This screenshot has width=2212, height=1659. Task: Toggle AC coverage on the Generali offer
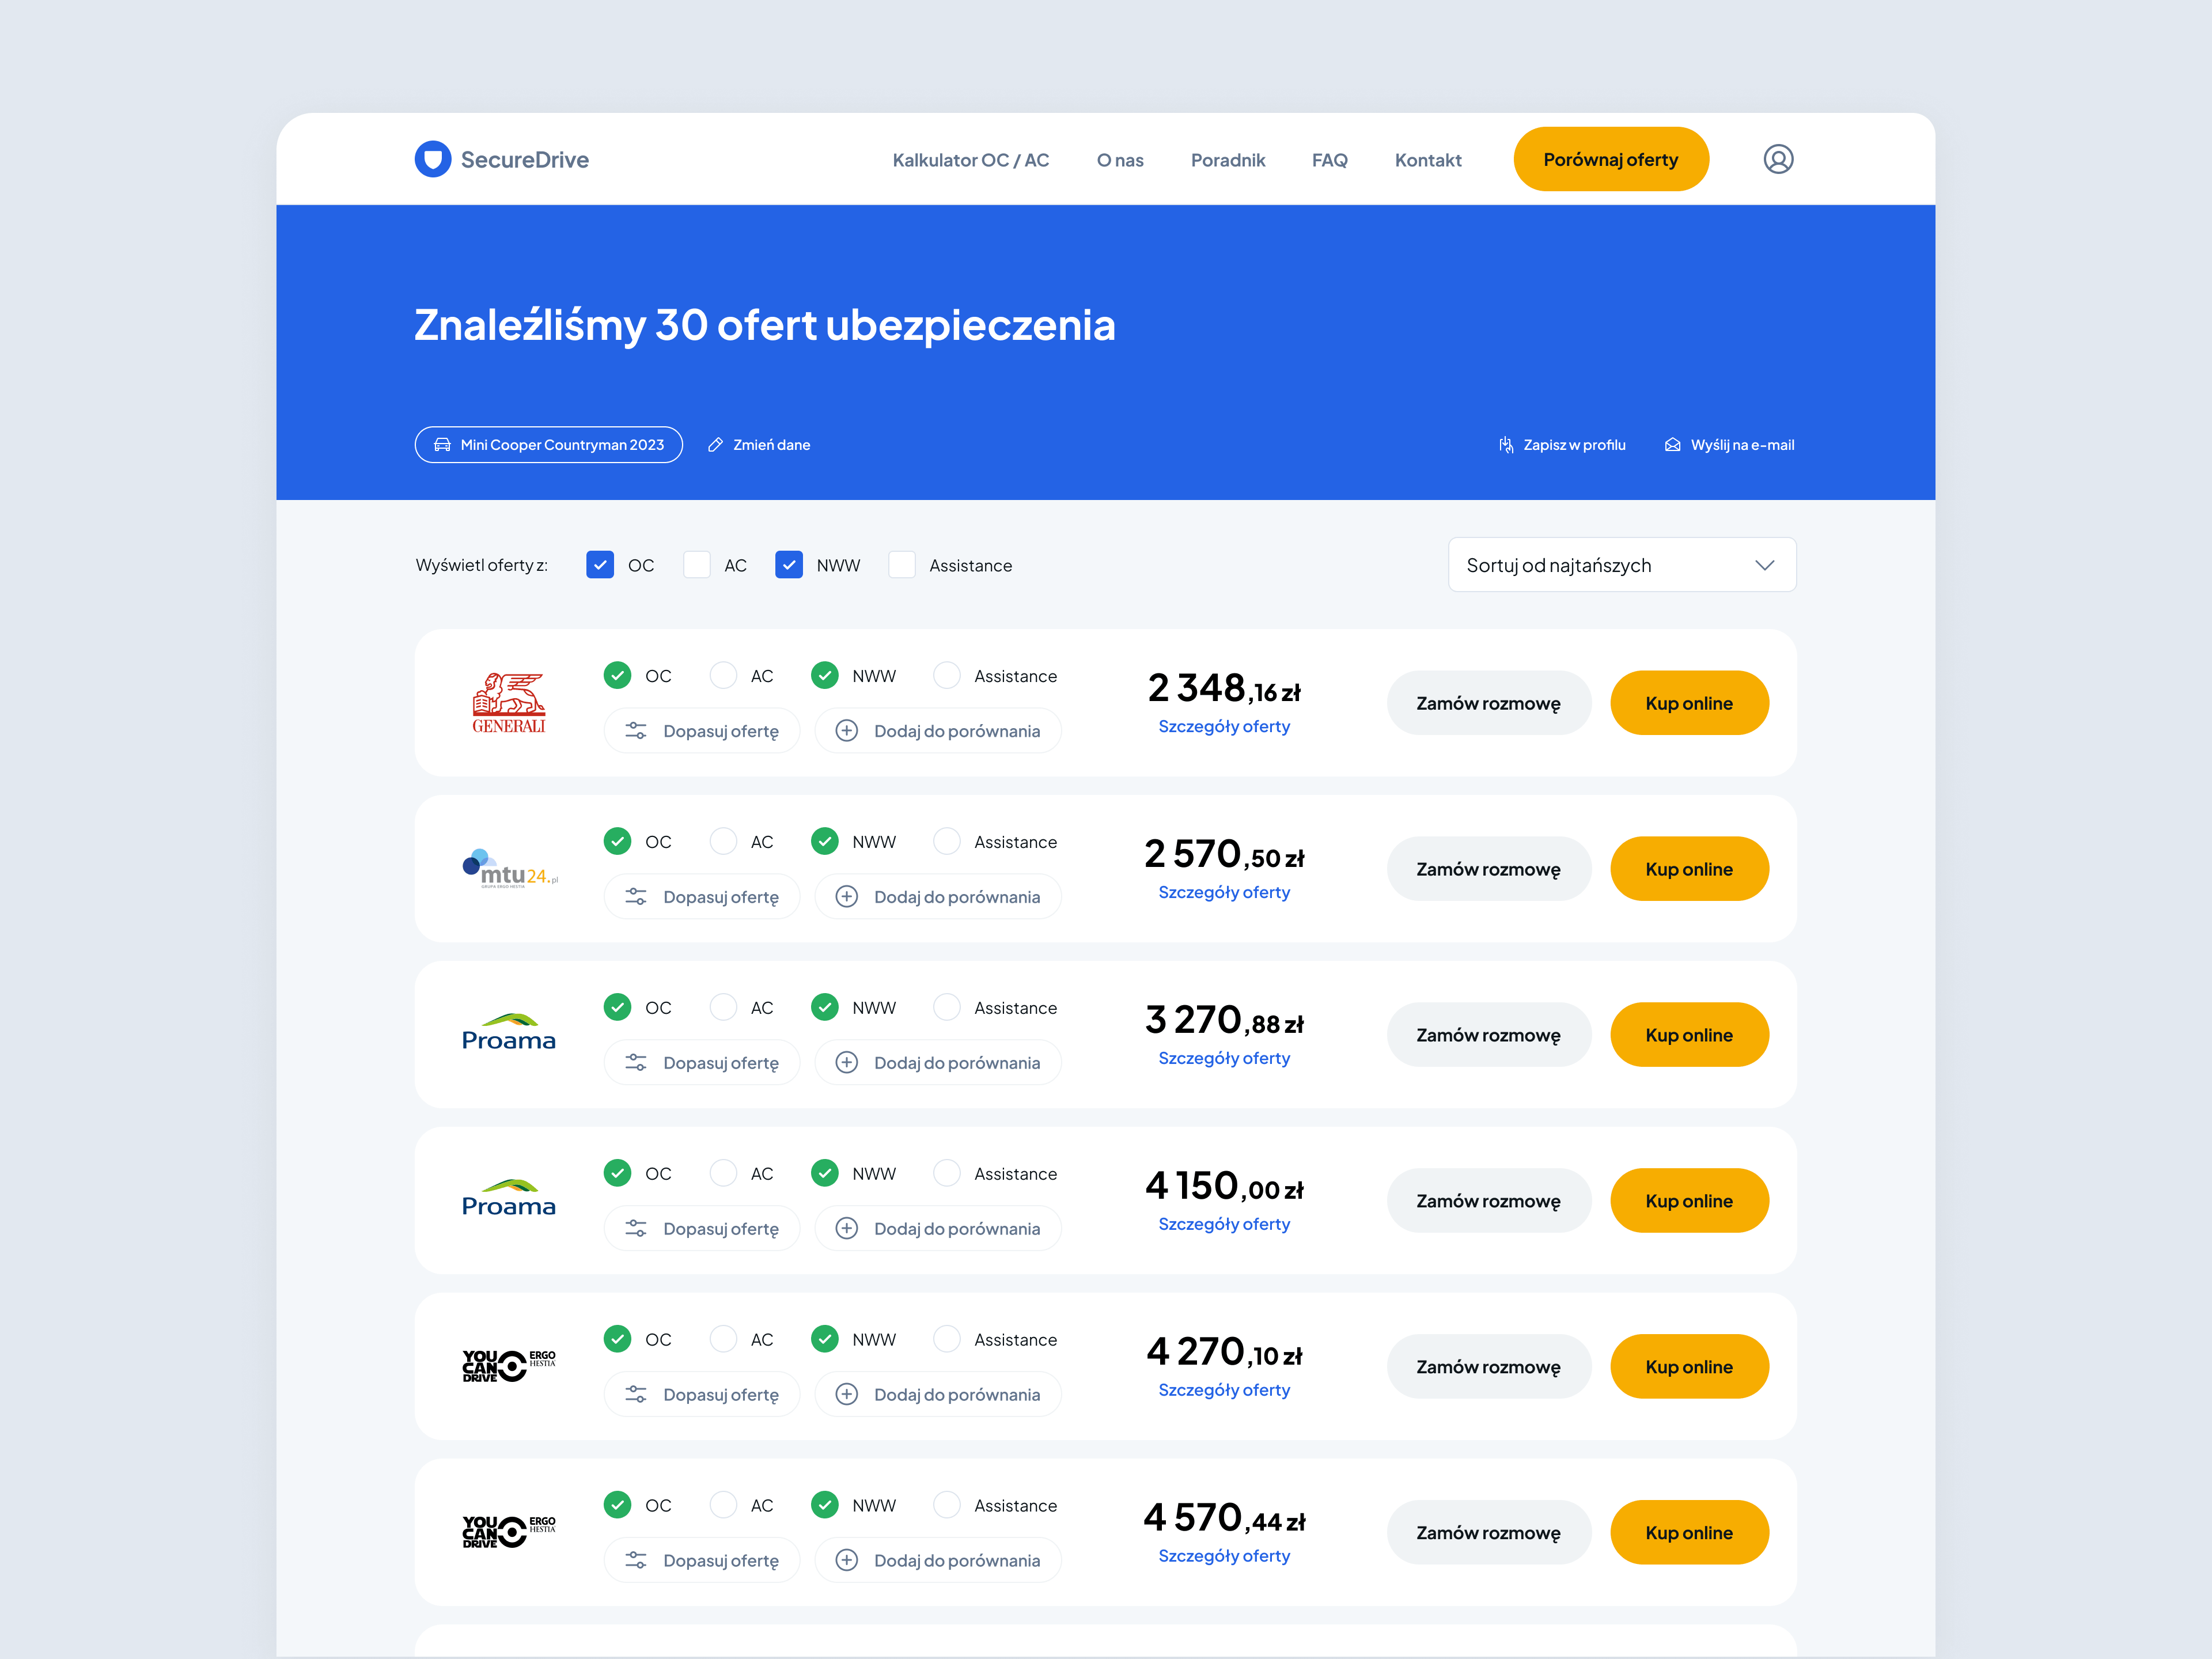(723, 676)
